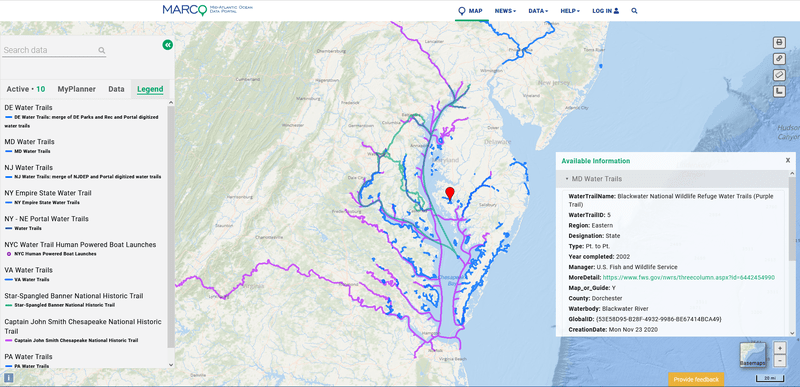This screenshot has height=387, width=800.
Task: Collapse the left data panel
Action: 168,45
